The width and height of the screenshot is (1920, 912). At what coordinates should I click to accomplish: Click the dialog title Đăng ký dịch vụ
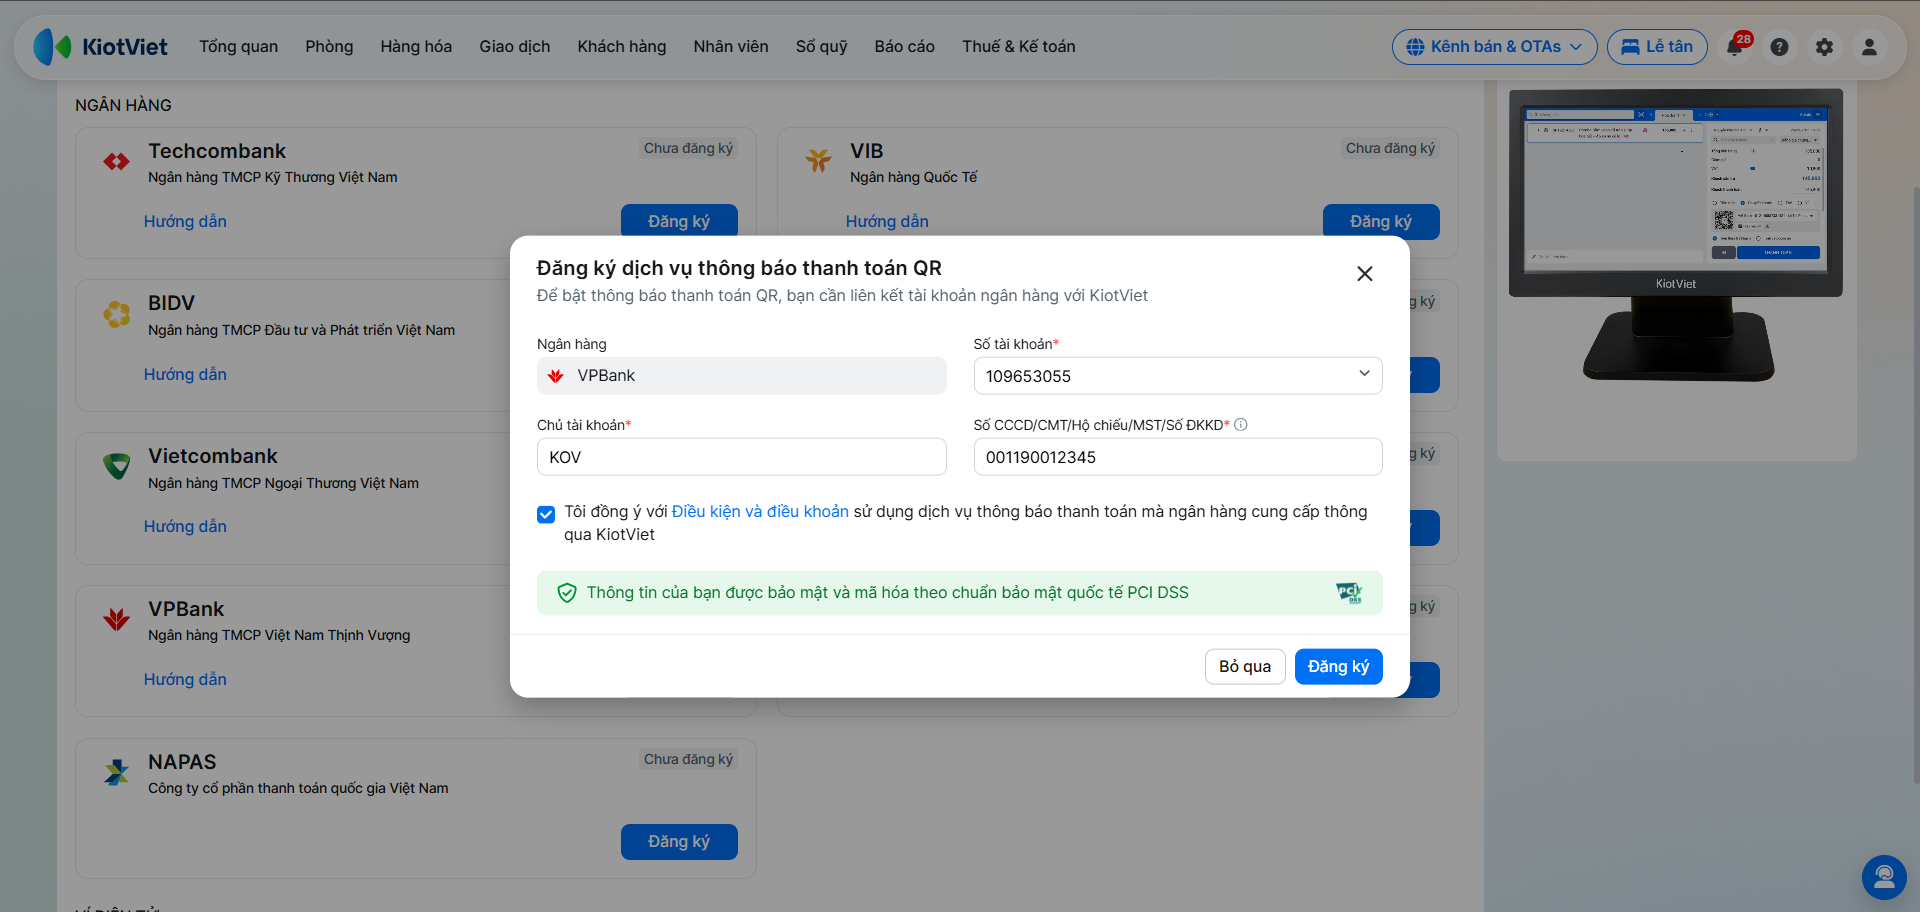(739, 268)
